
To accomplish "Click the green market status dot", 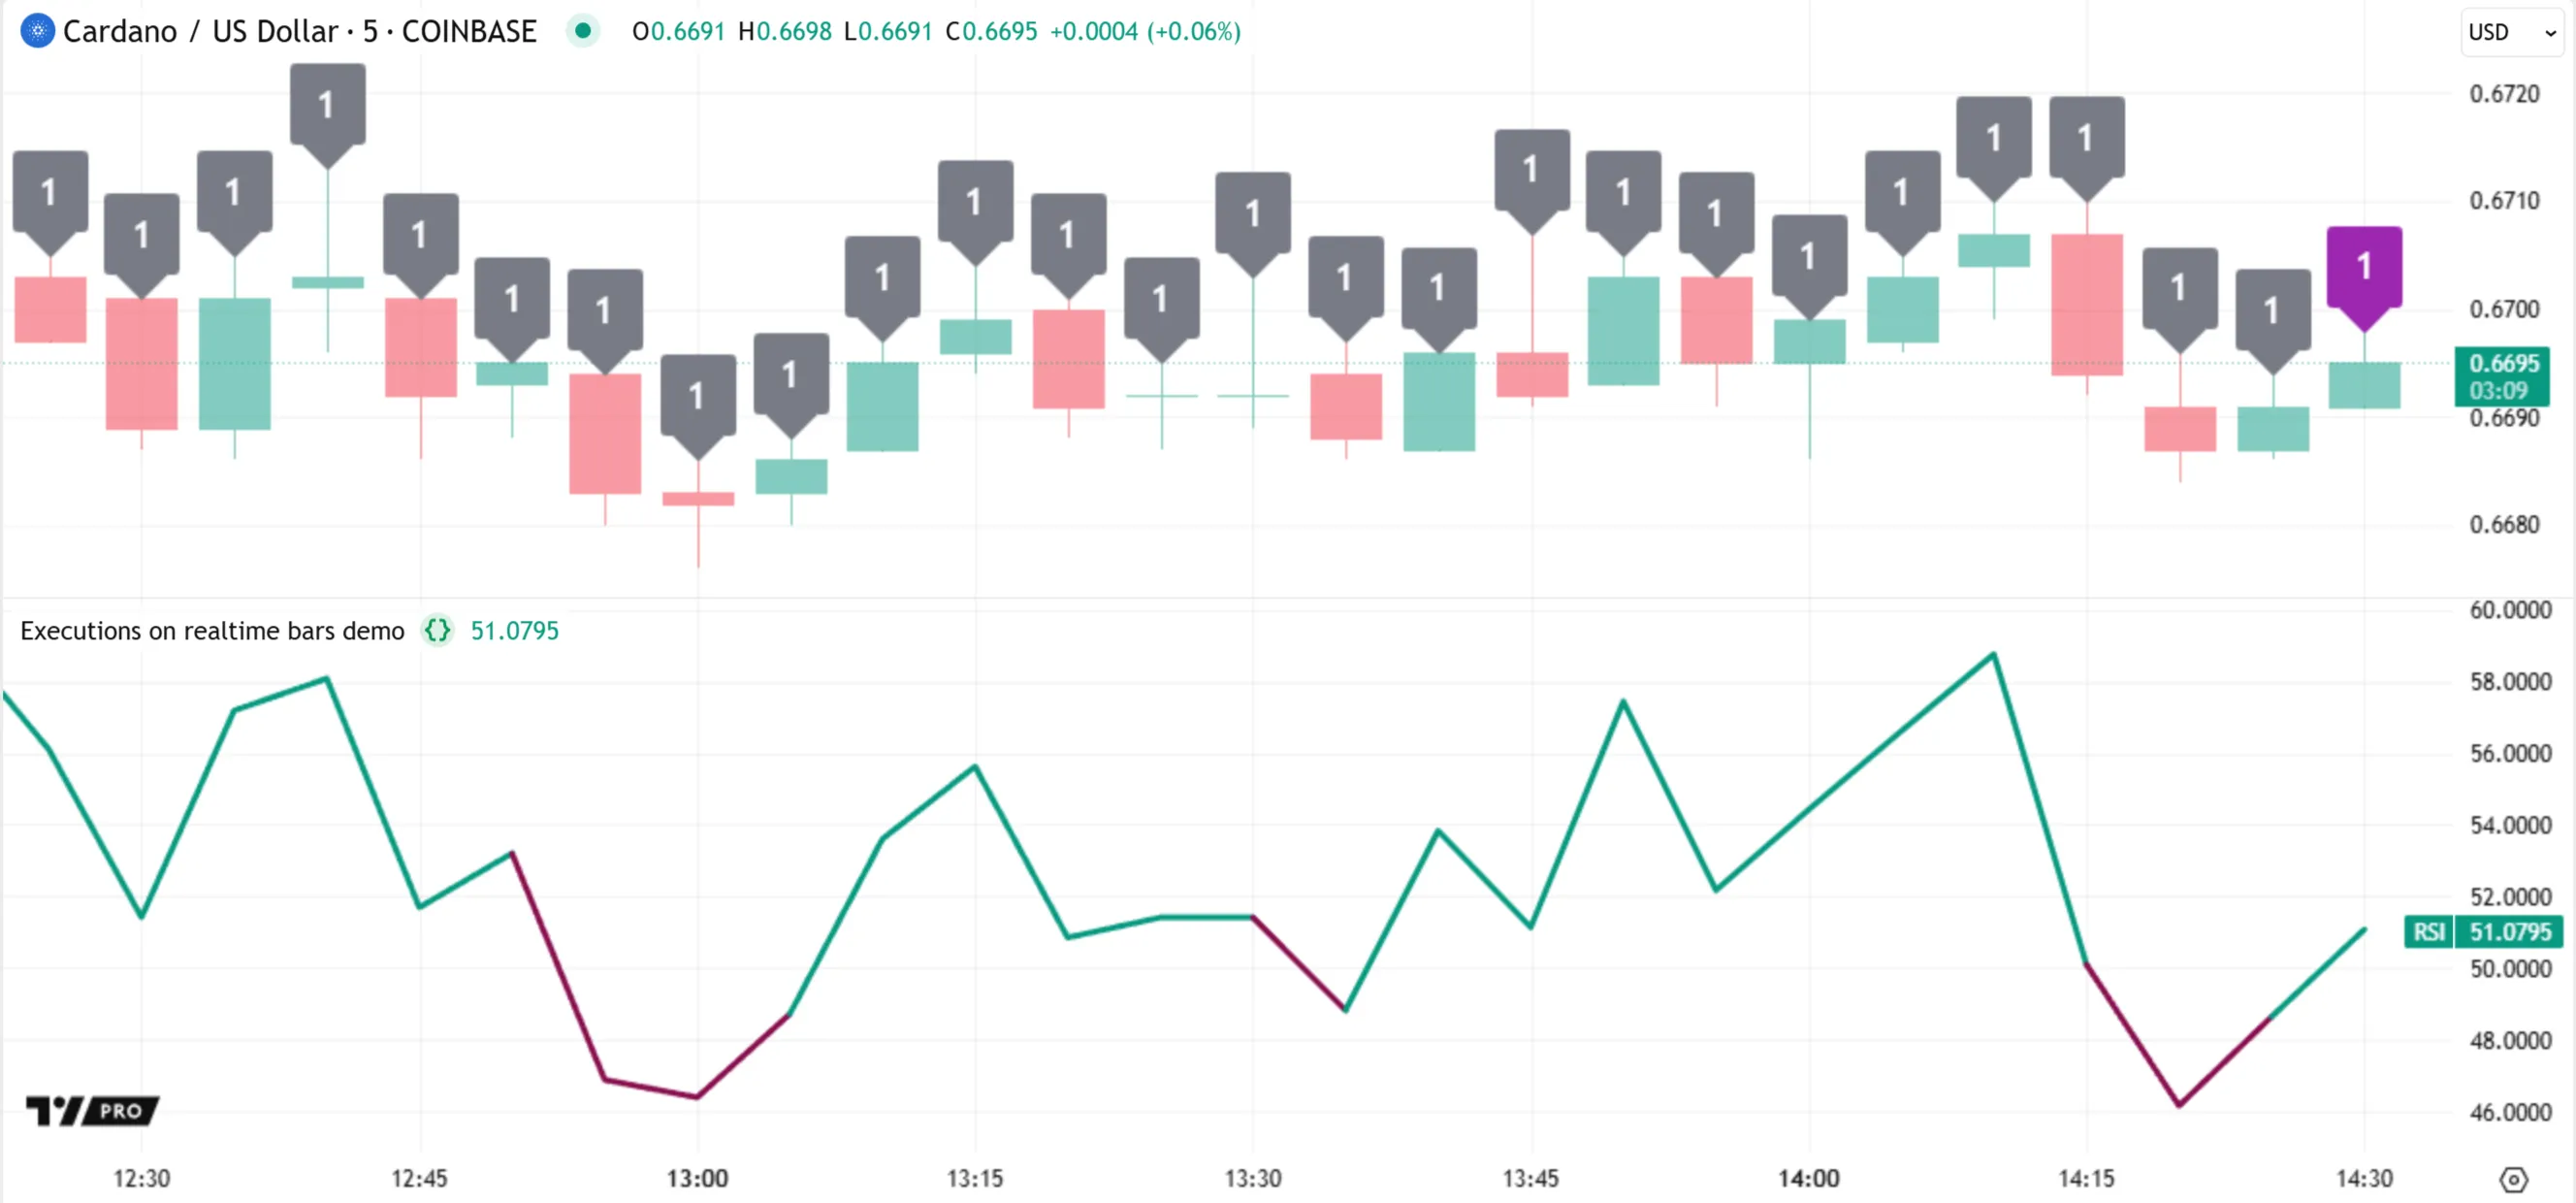I will tap(583, 31).
